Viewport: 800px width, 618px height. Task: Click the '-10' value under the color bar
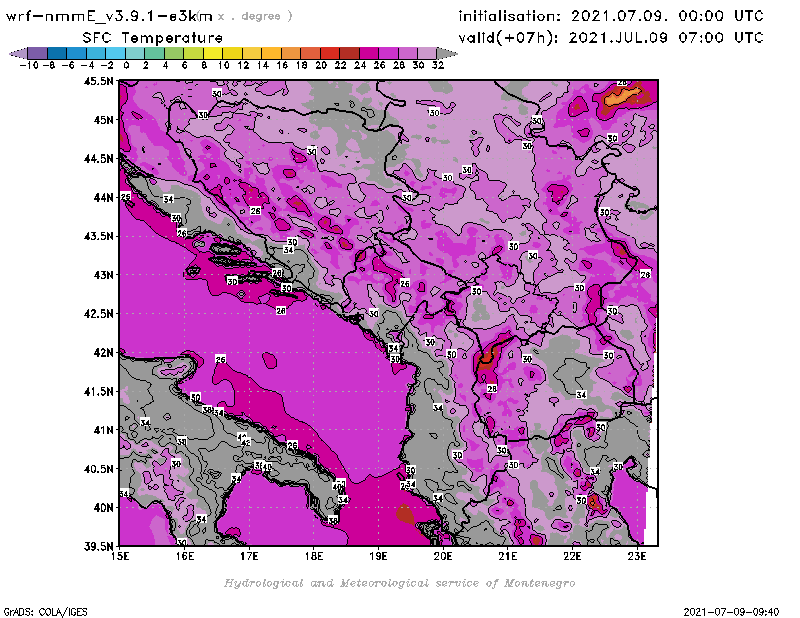[x=29, y=66]
